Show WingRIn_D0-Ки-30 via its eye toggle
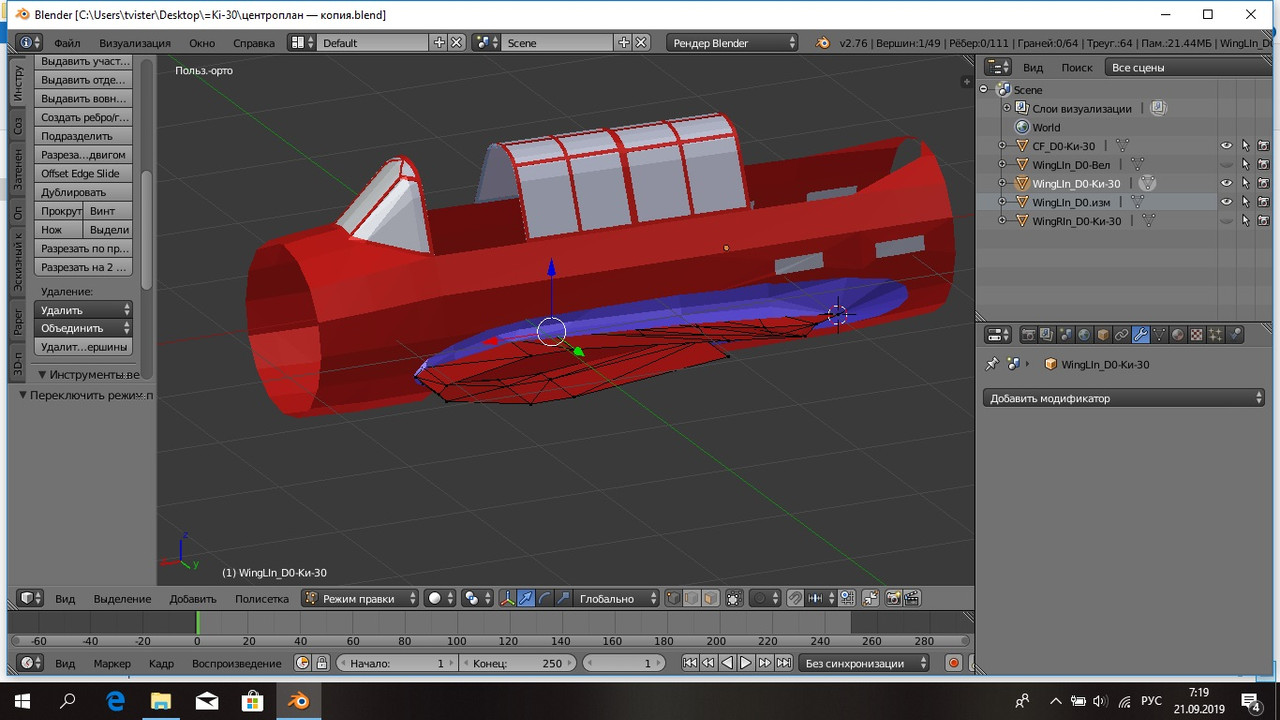 [1226, 221]
